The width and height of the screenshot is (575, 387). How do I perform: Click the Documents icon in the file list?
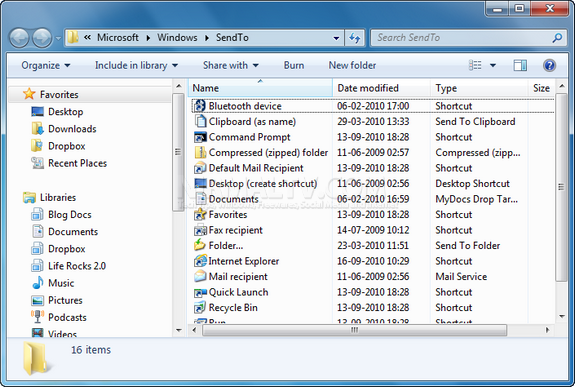200,199
